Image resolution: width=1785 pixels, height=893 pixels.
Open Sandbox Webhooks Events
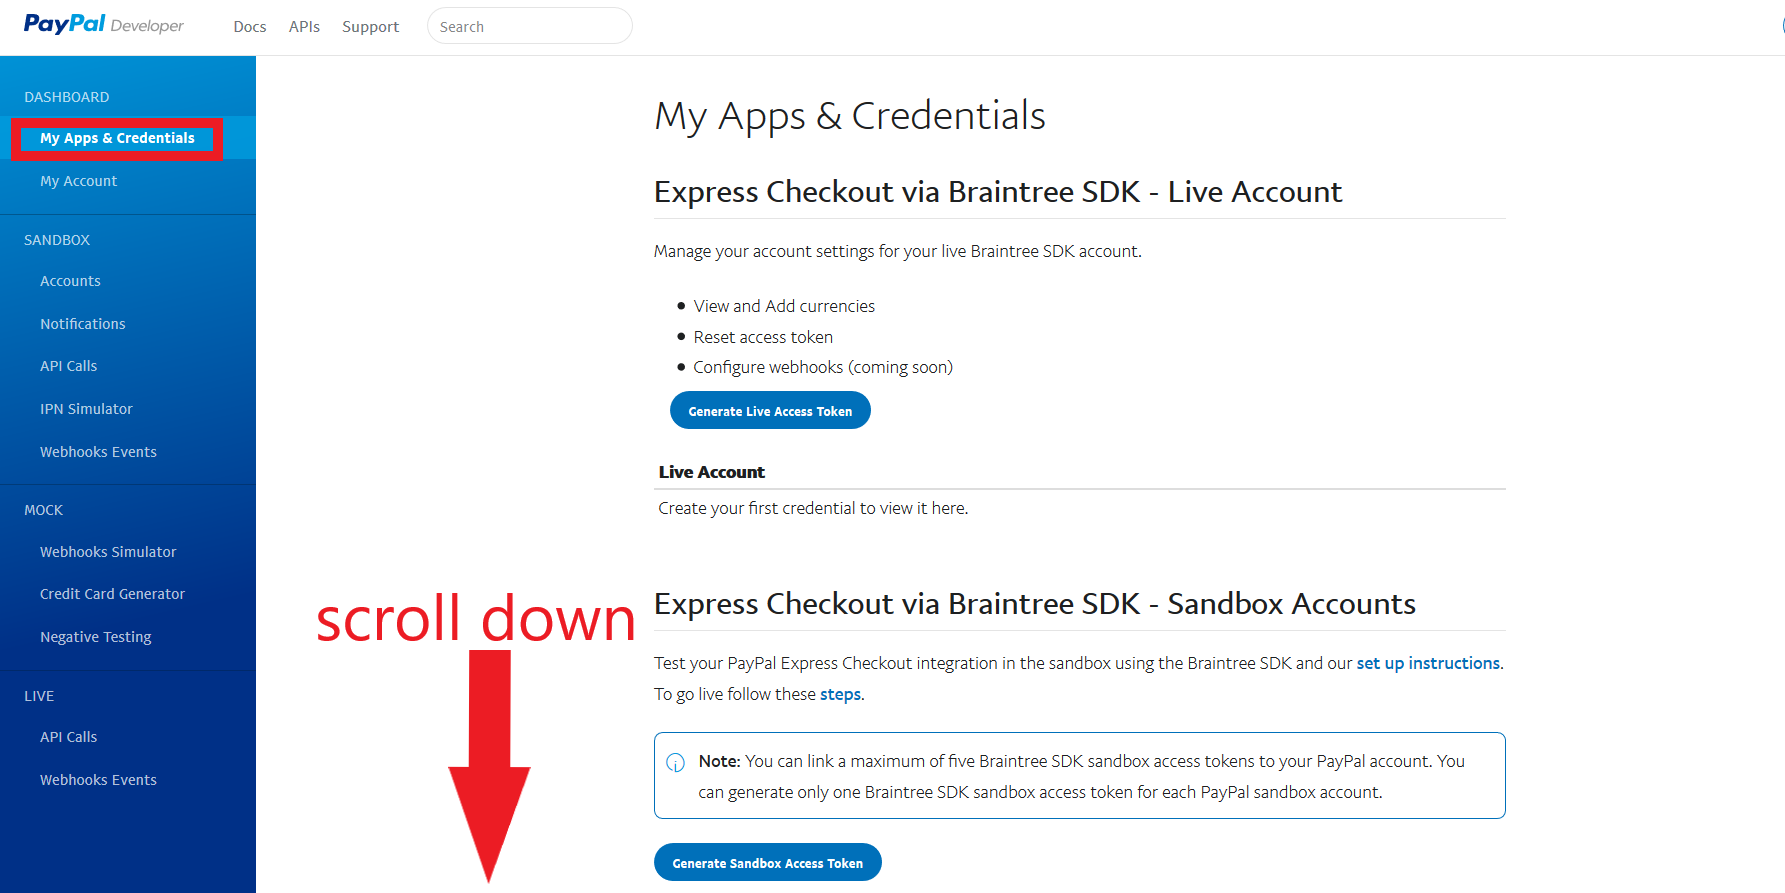coord(98,452)
